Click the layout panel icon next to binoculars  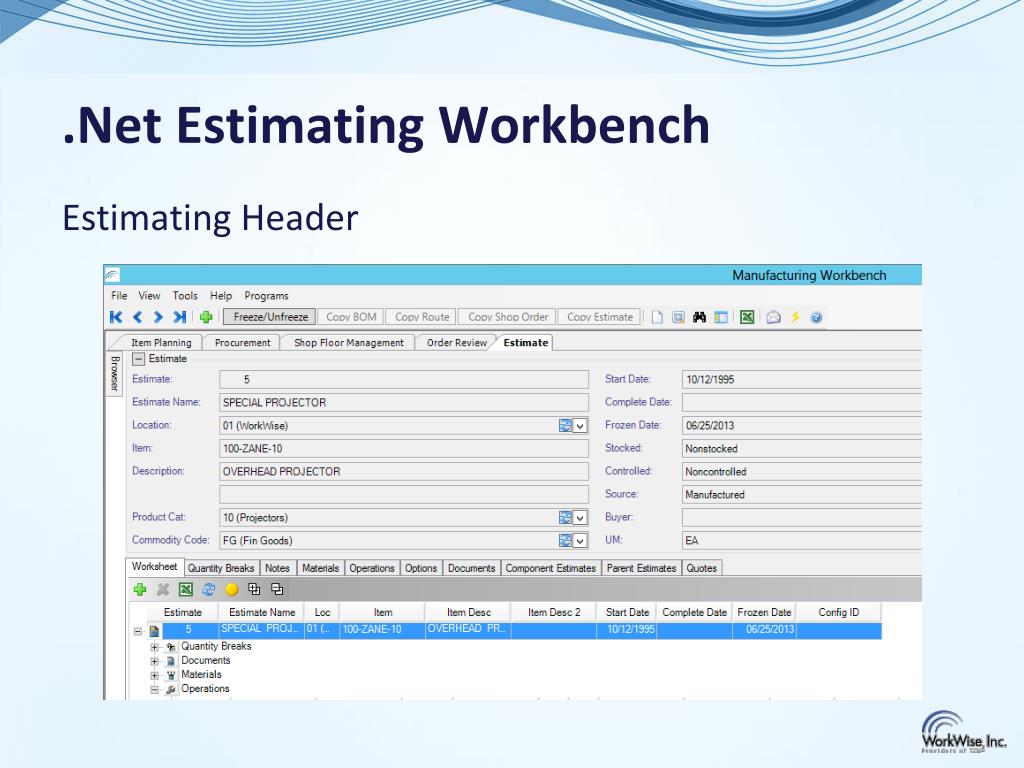[x=721, y=317]
